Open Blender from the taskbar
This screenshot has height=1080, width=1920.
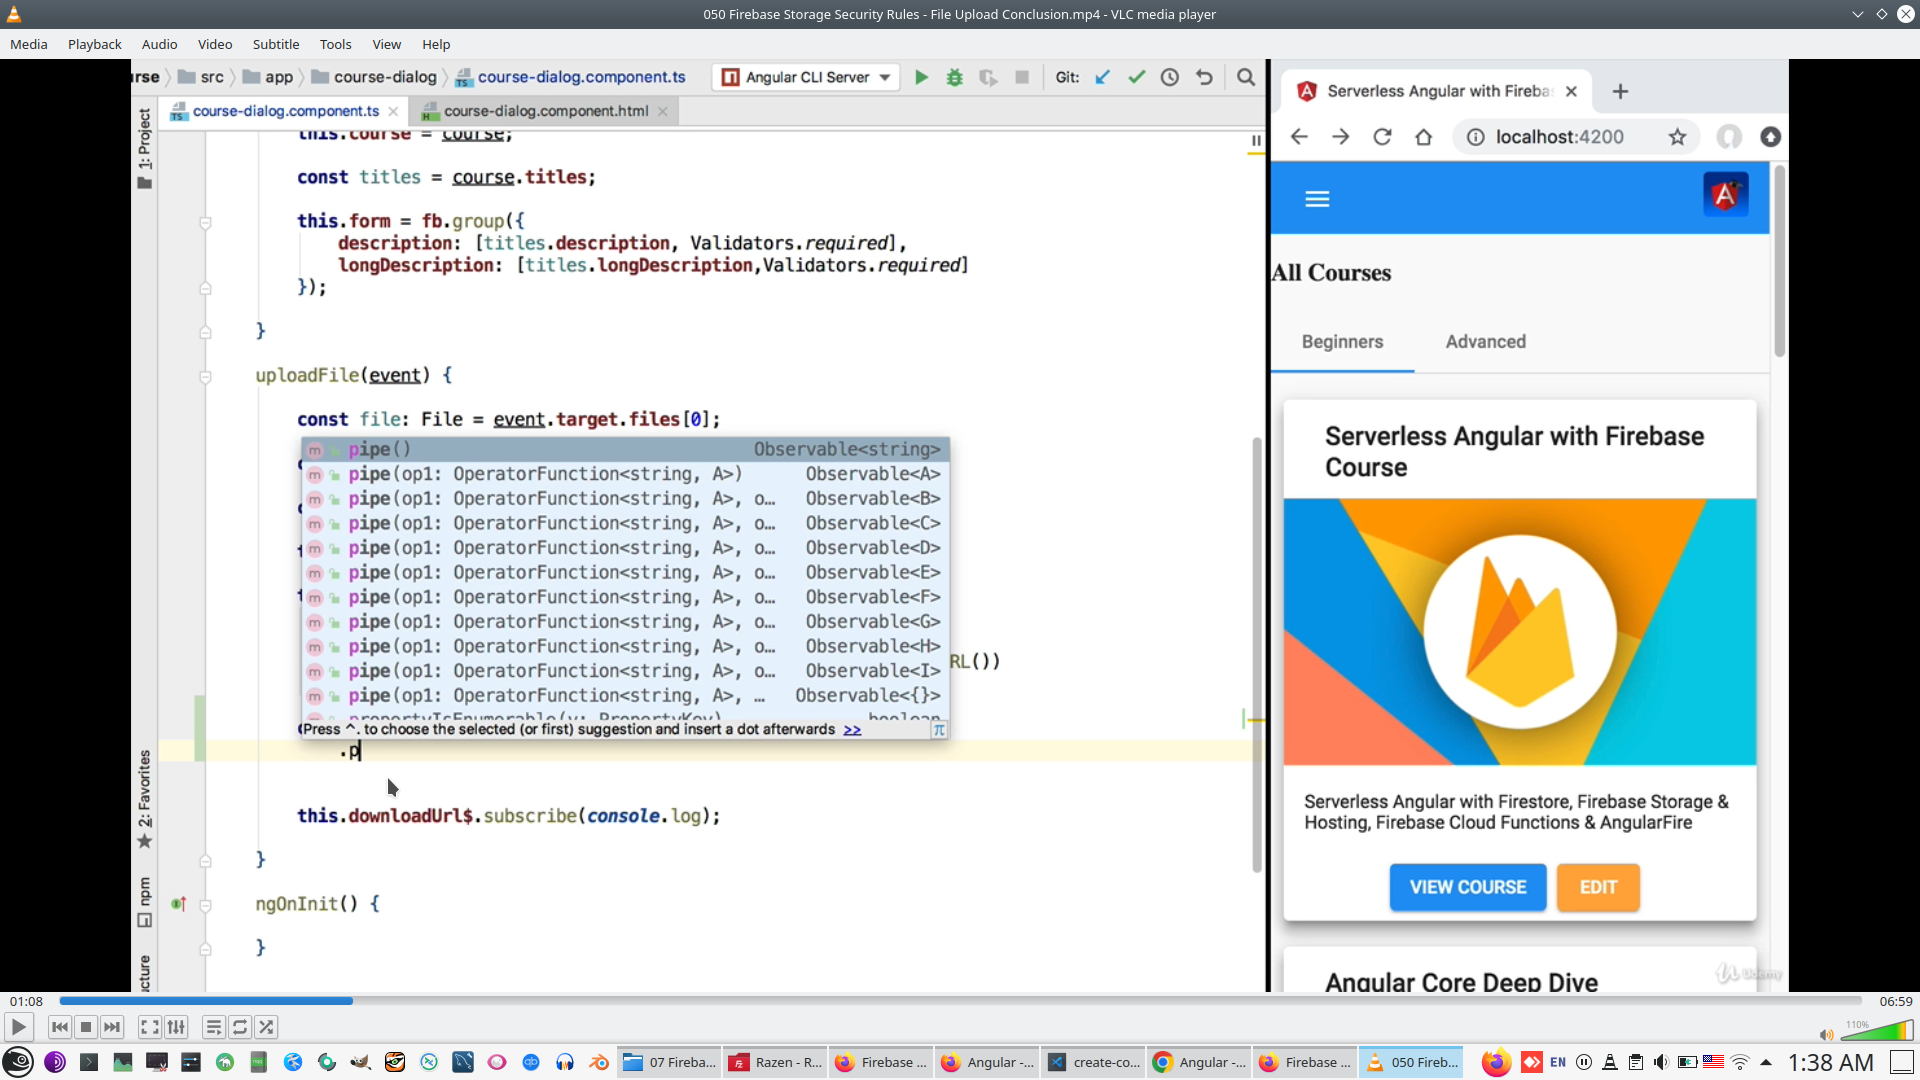[599, 1063]
